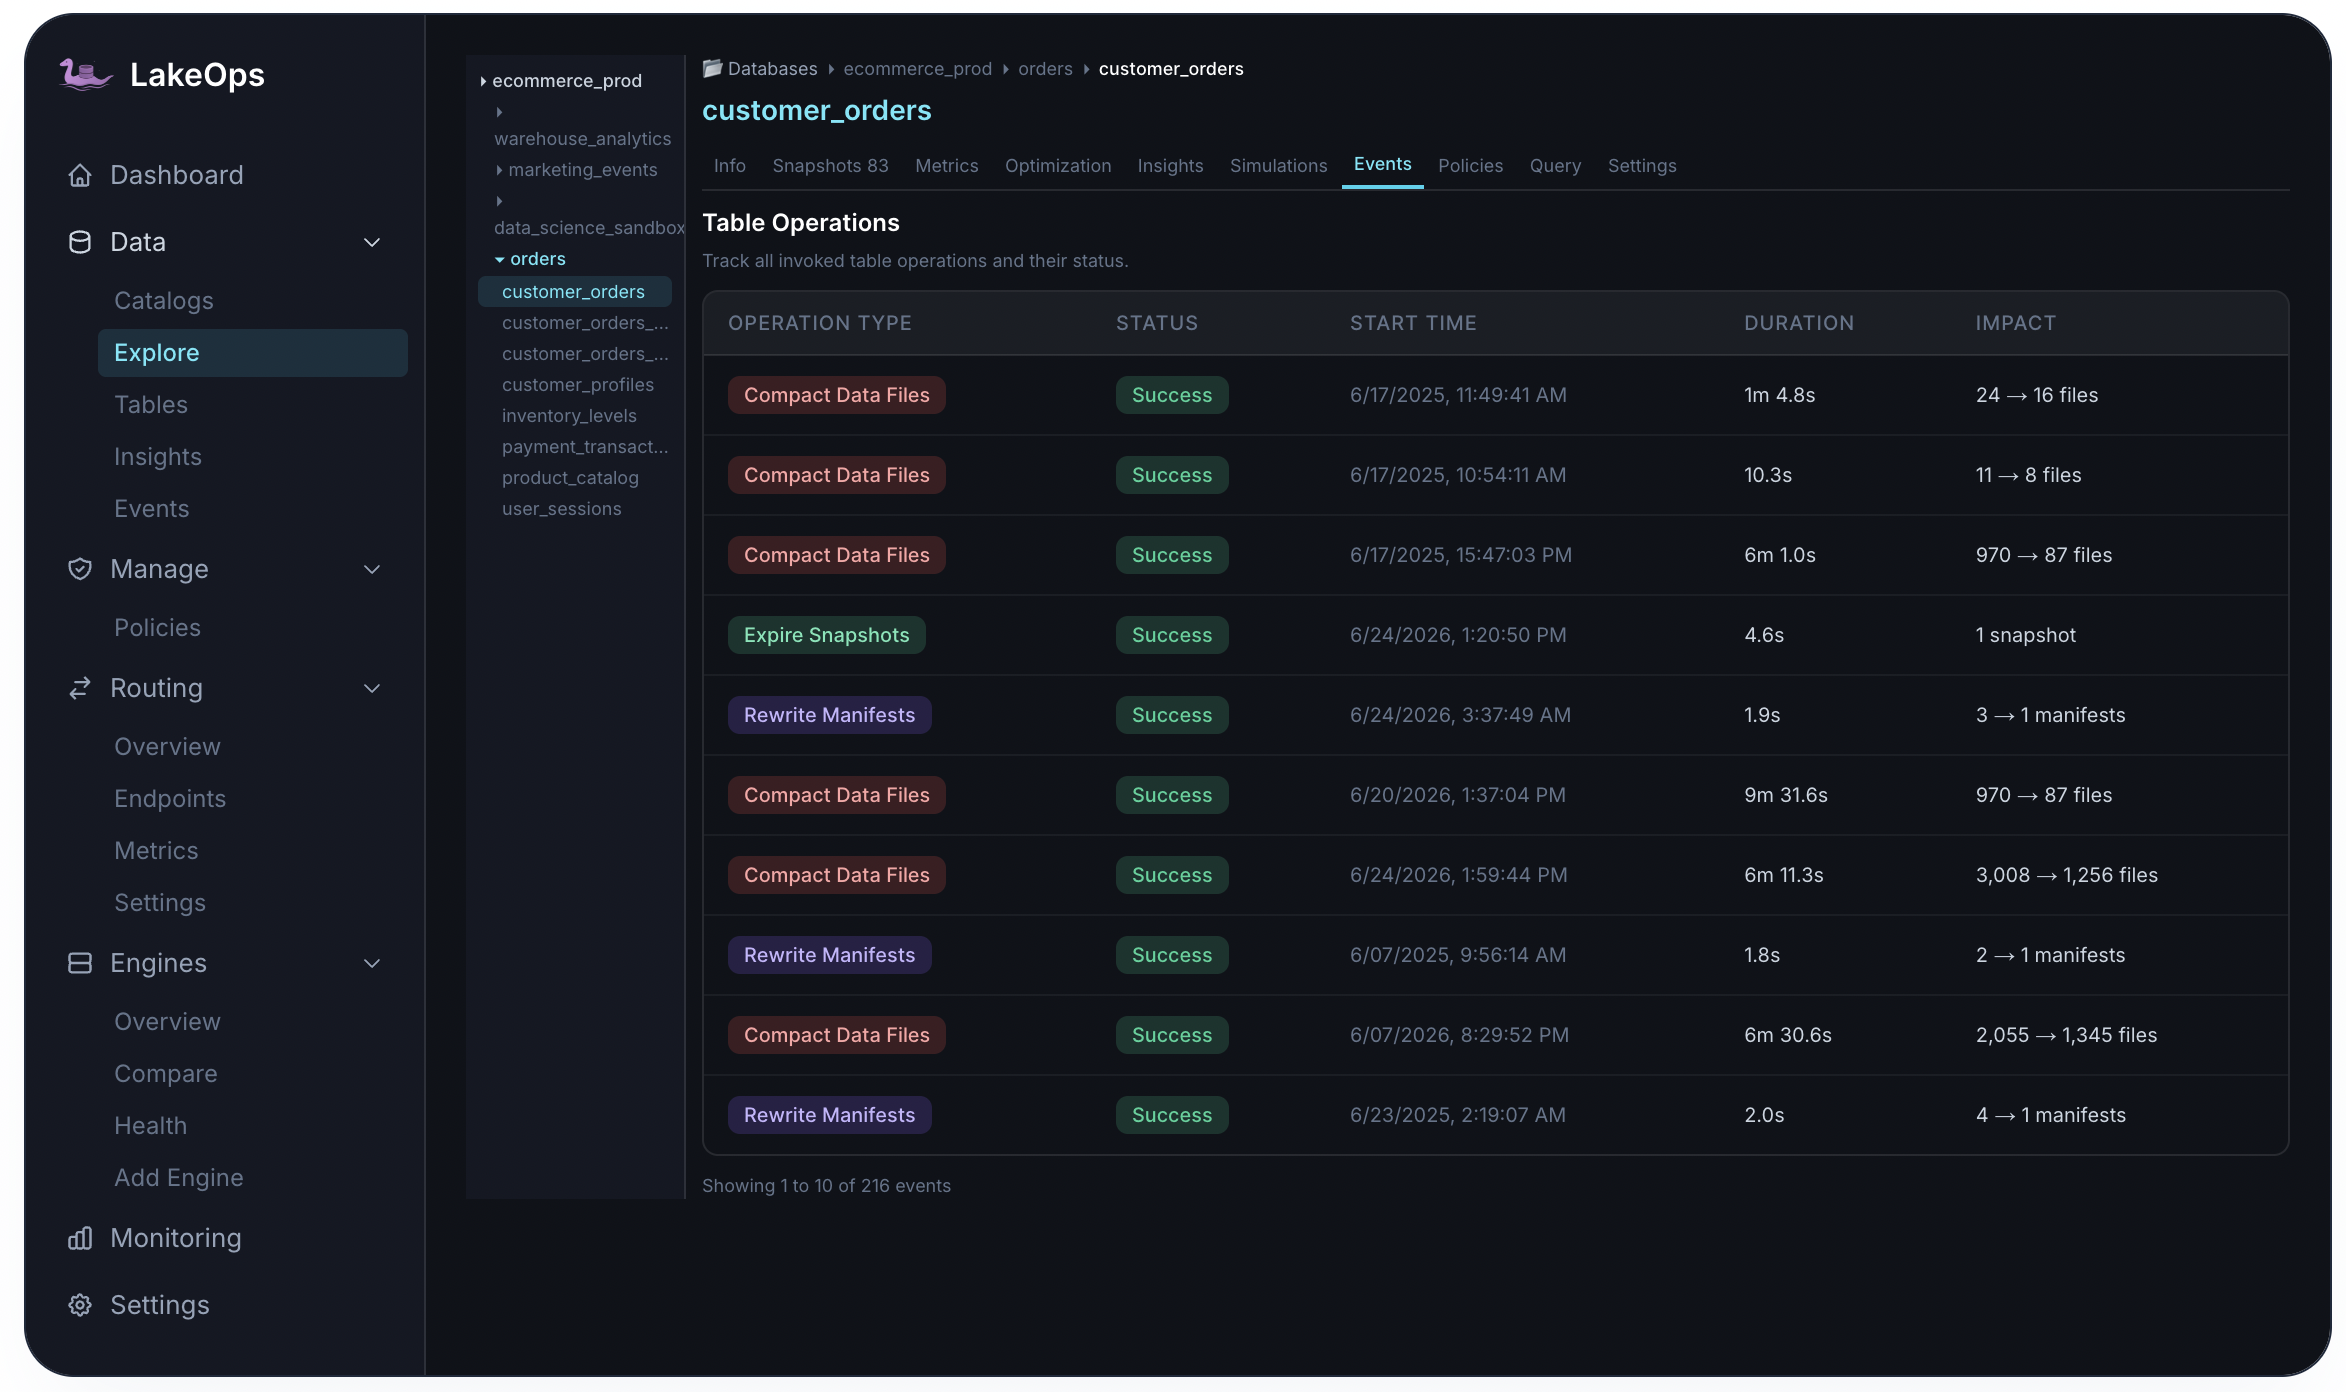Screen dimensions: 2346x1392
Task: Click Compact Data Files badge at 11:49:41 AM
Action: tap(837, 395)
